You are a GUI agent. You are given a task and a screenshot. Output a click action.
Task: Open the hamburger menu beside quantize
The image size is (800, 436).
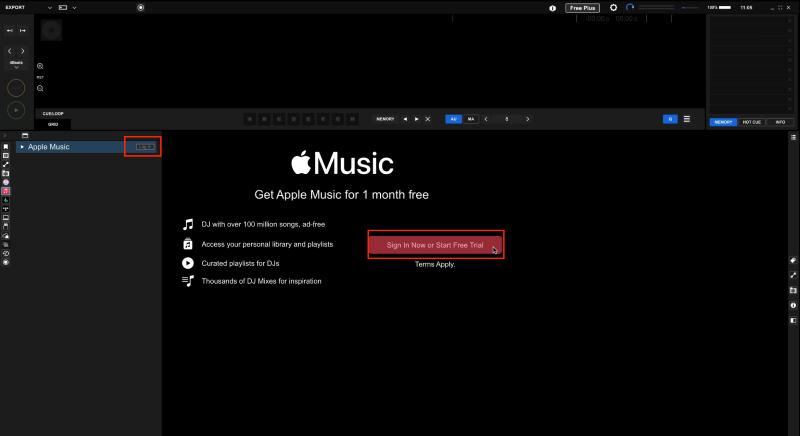coord(687,119)
